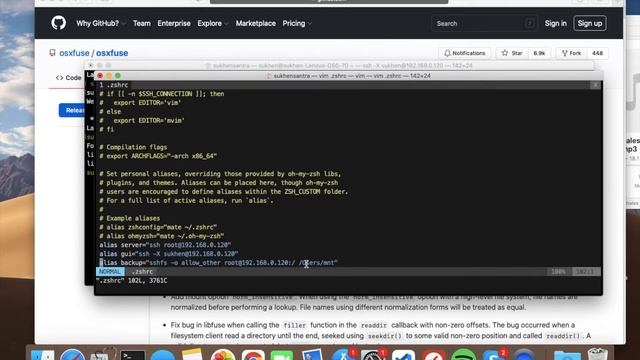Open the bold osxfuse repository name link
This screenshot has width=640, height=360.
112,53
